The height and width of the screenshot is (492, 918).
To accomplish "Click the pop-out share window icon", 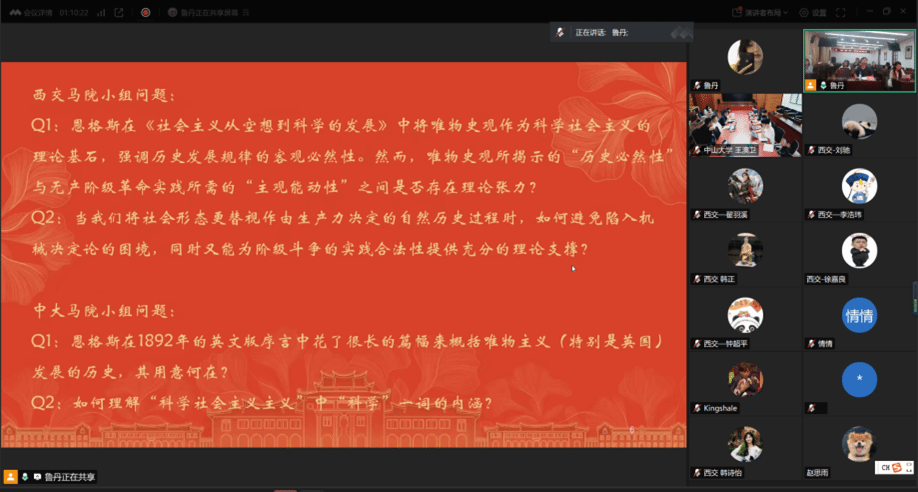I will point(119,12).
